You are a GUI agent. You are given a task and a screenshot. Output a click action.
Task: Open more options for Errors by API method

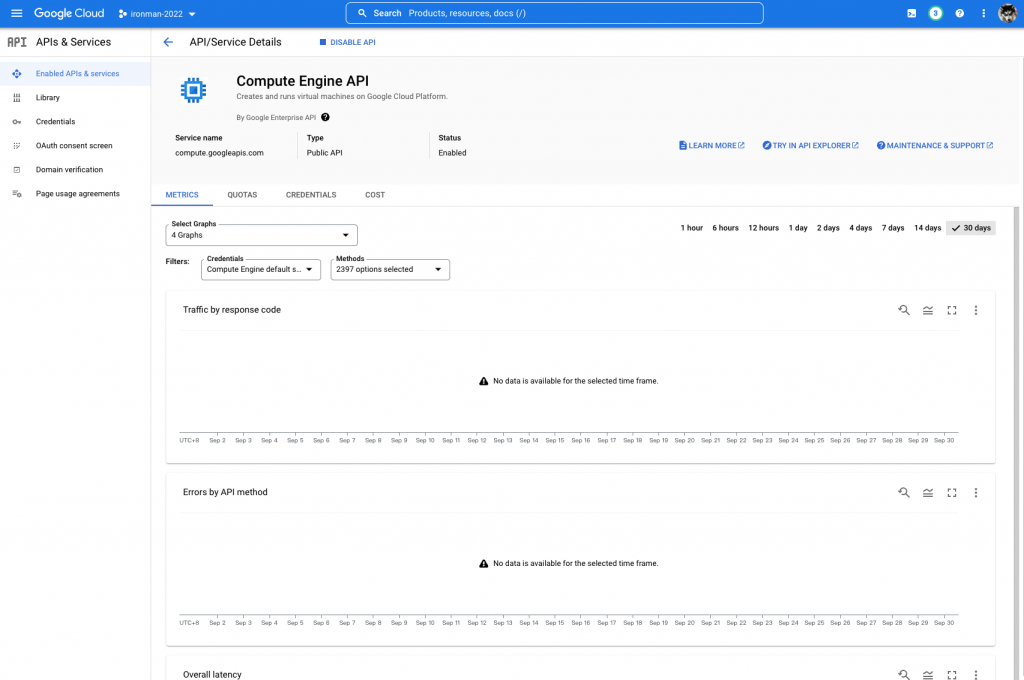tap(976, 493)
